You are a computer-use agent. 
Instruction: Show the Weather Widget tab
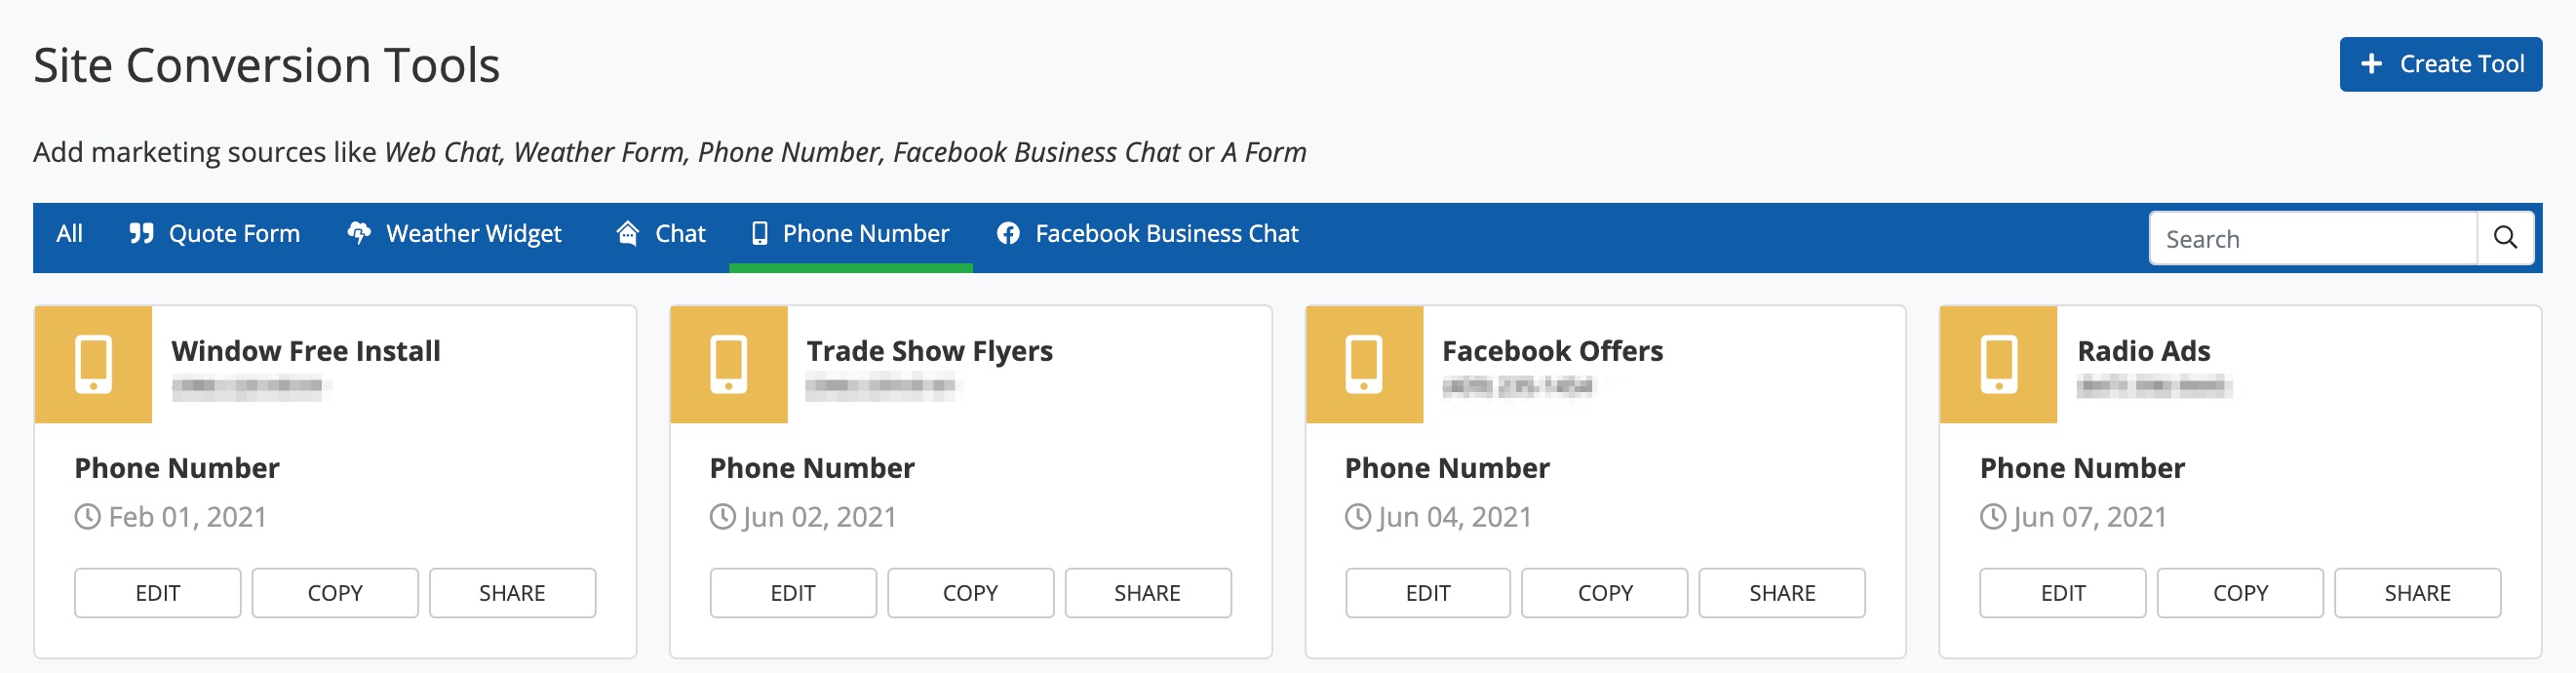455,234
